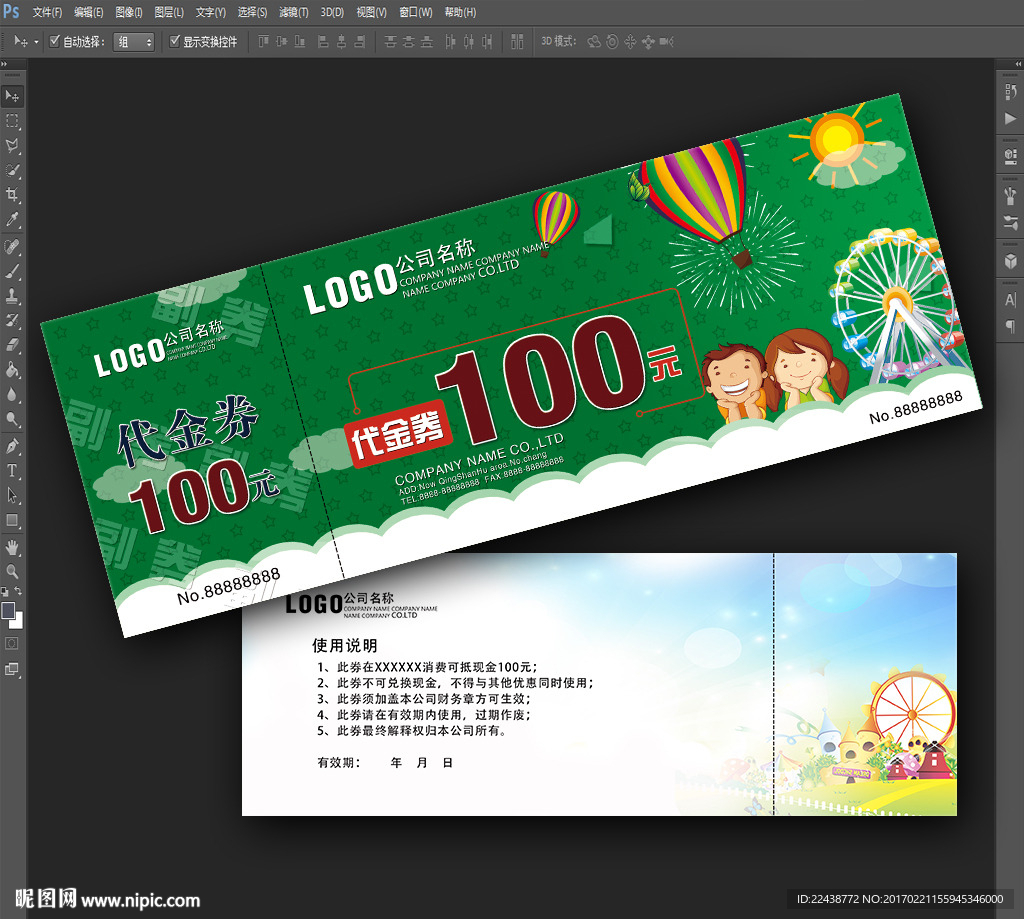
Task: Select the Hand tool
Action: [x=12, y=547]
